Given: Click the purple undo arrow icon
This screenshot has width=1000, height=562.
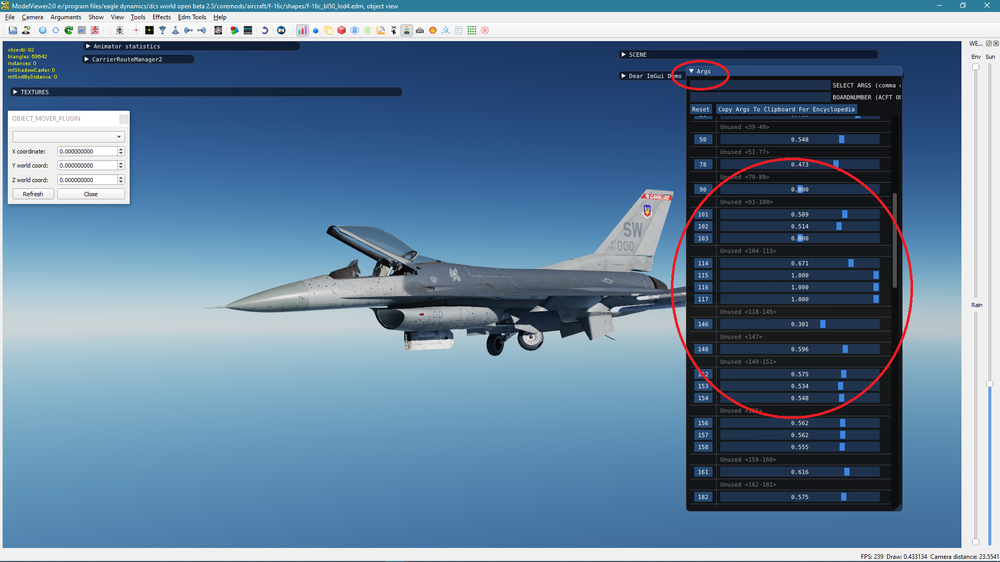Looking at the screenshot, I should (265, 30).
